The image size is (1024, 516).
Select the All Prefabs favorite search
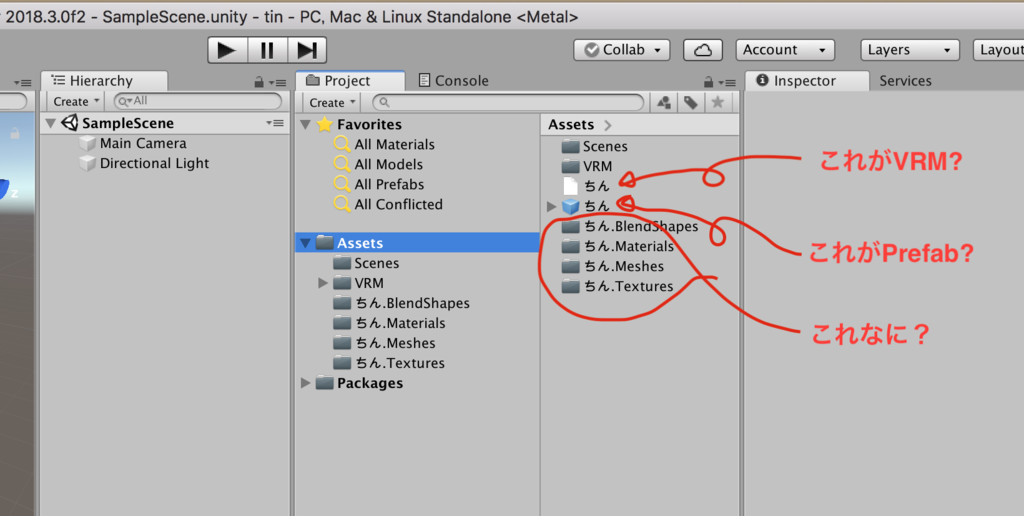pos(389,184)
